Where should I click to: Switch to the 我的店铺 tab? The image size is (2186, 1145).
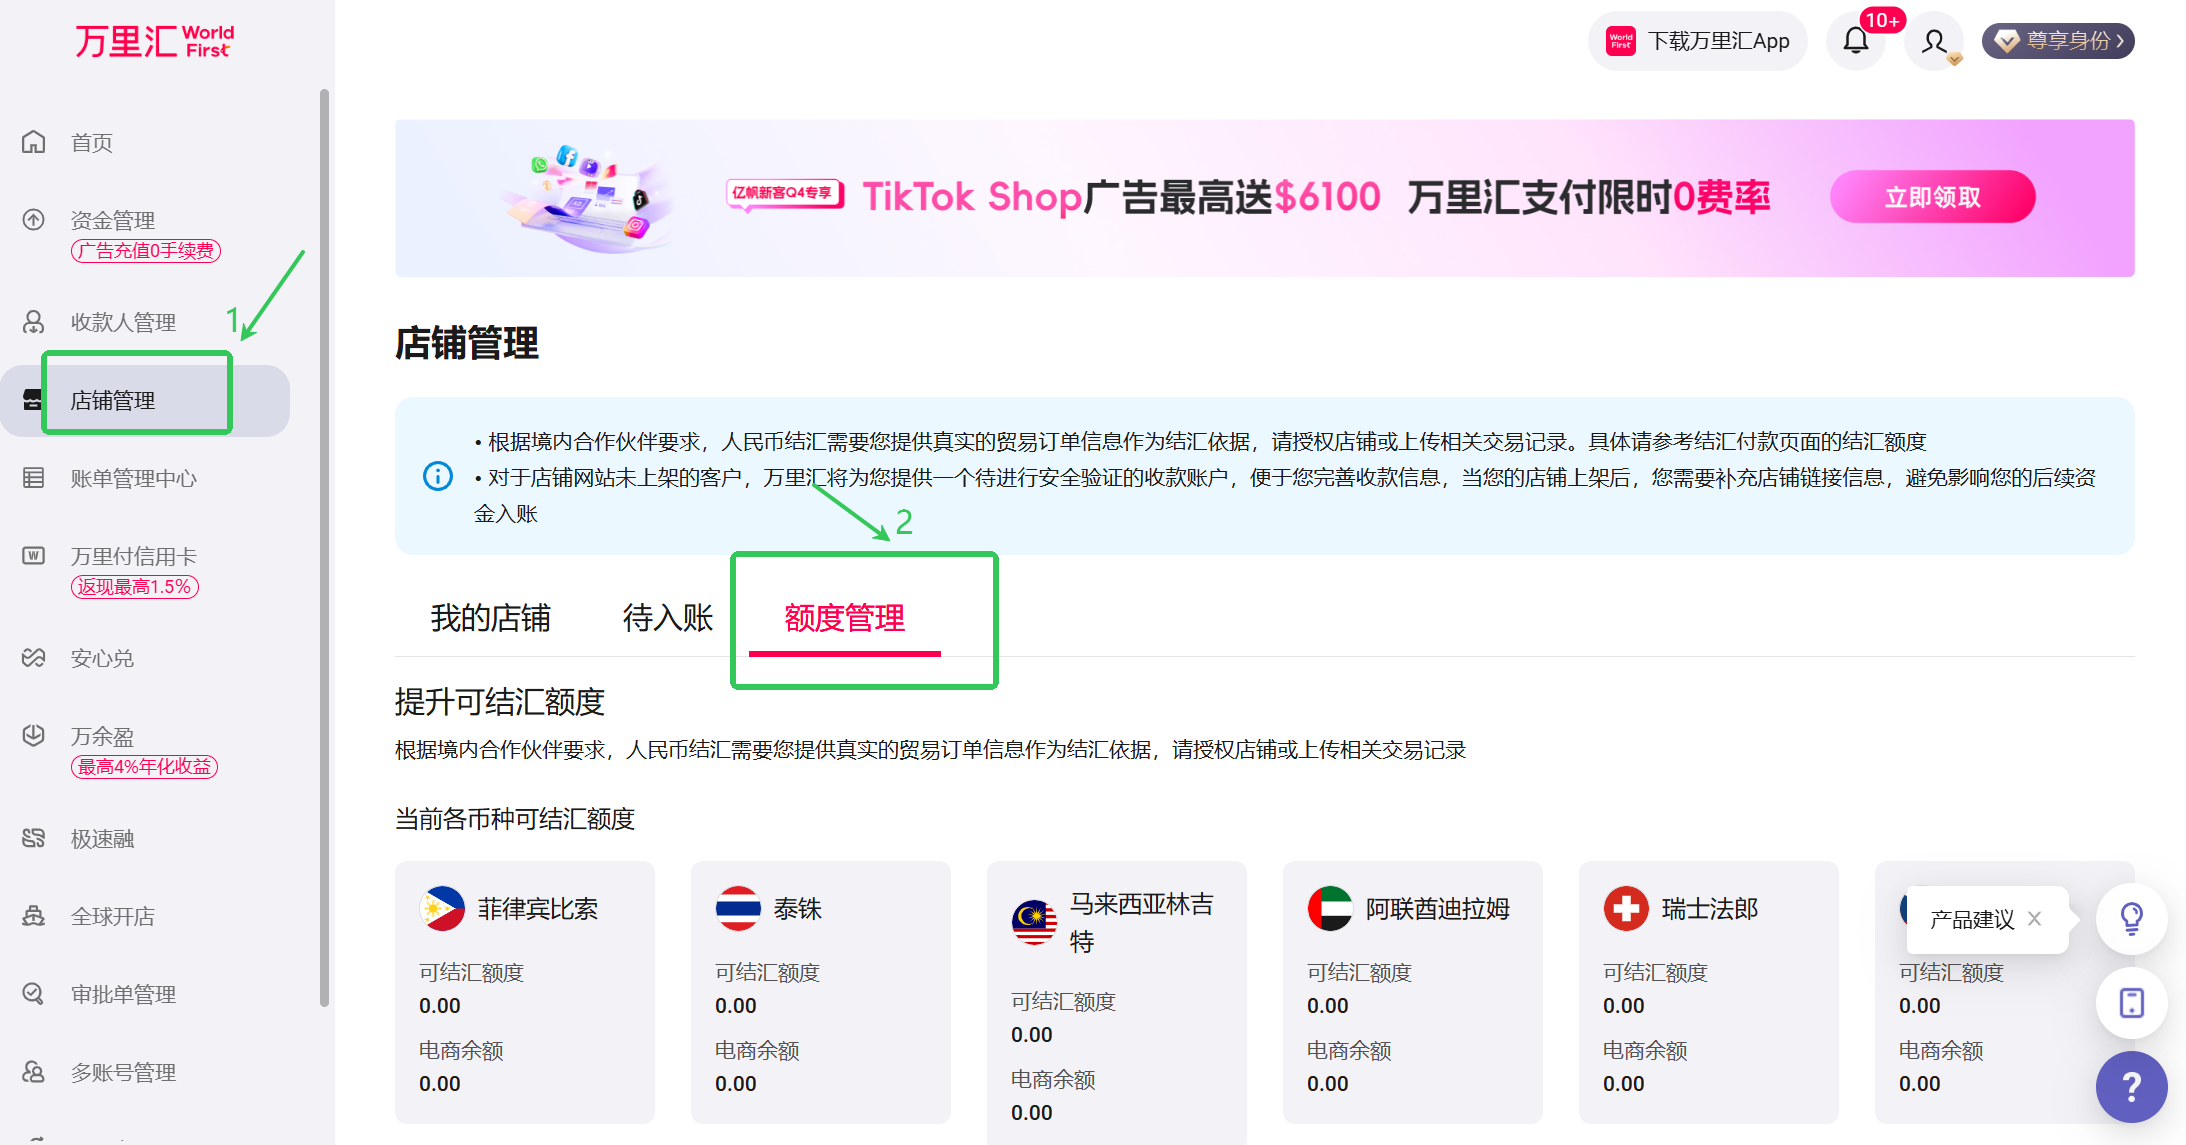point(490,618)
